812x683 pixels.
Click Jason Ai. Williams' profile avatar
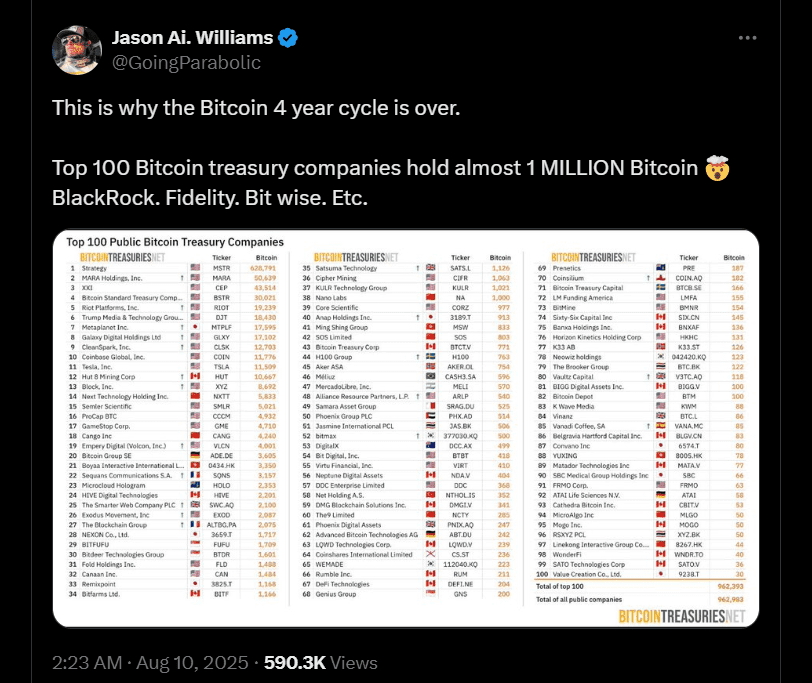coord(77,51)
